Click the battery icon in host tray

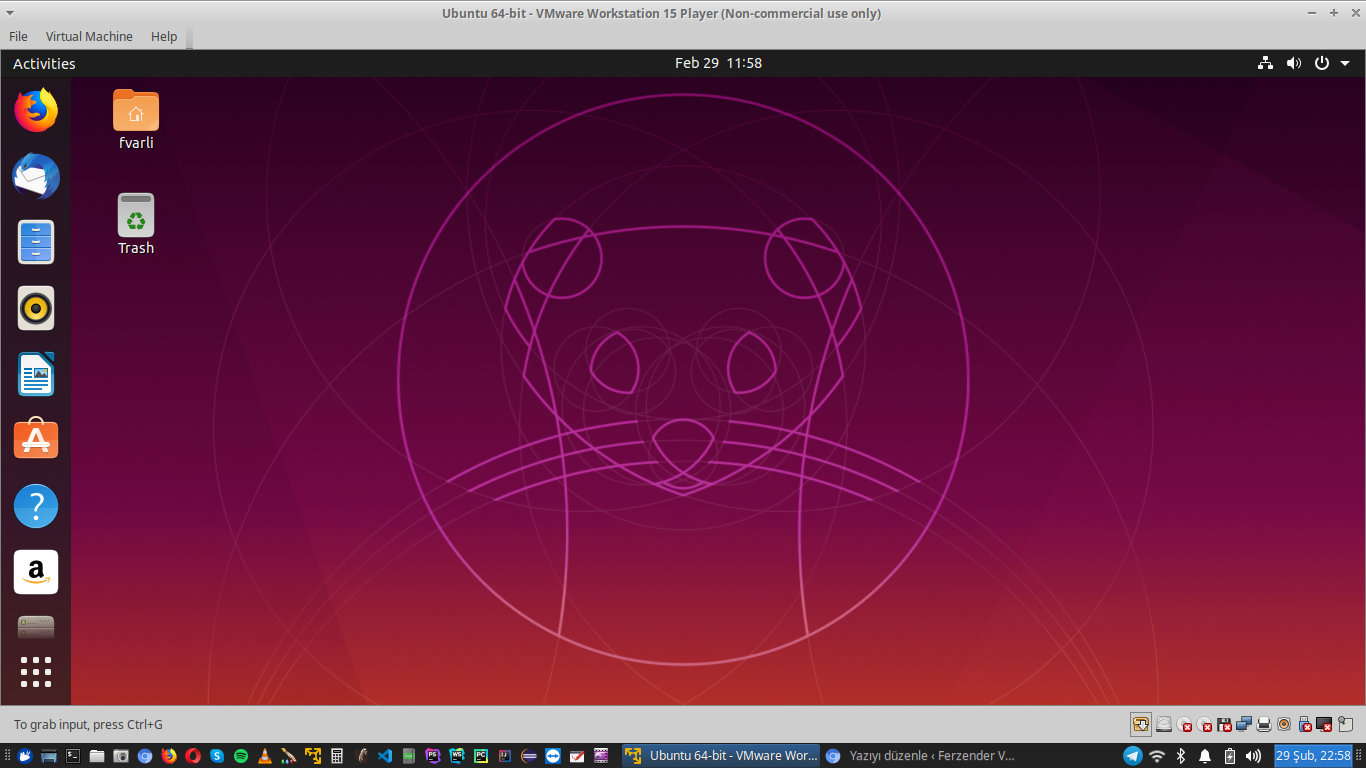(1230, 756)
